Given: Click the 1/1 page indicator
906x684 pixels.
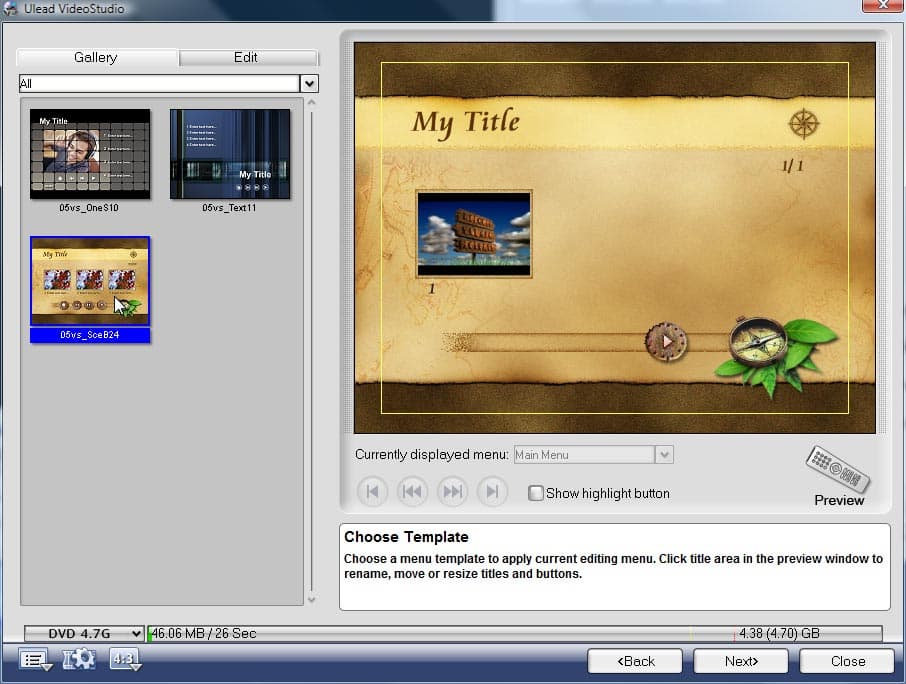Looking at the screenshot, I should point(793,166).
